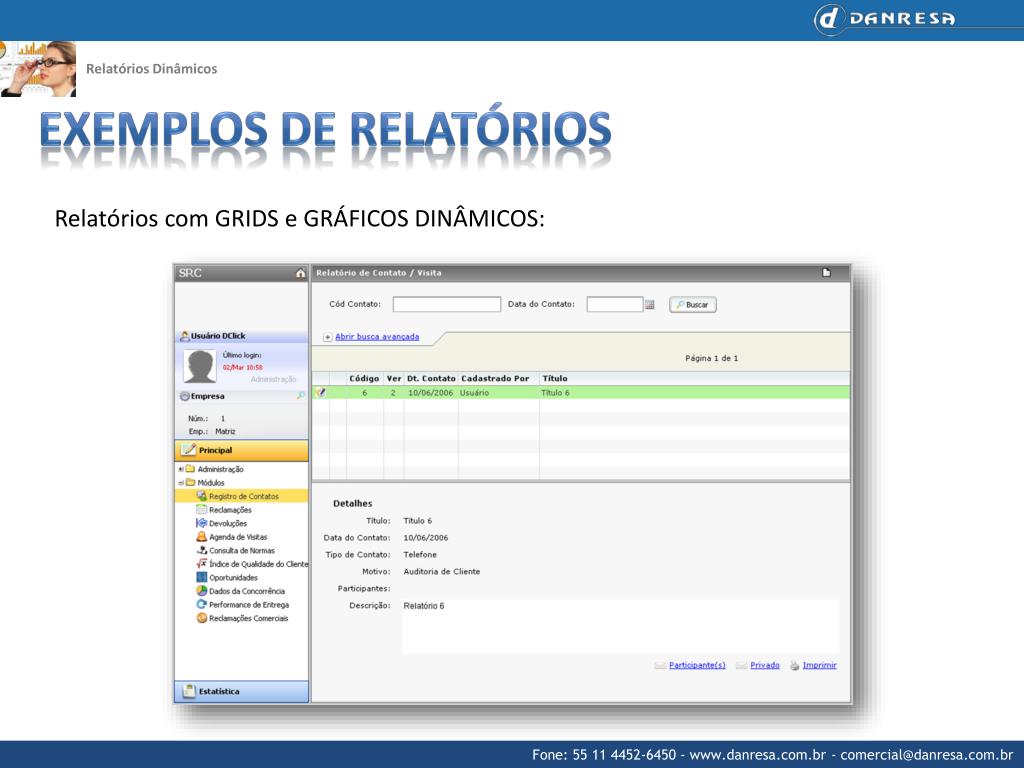Switch to the Estatística panel tab
Viewport: 1024px width, 768px height.
point(241,691)
